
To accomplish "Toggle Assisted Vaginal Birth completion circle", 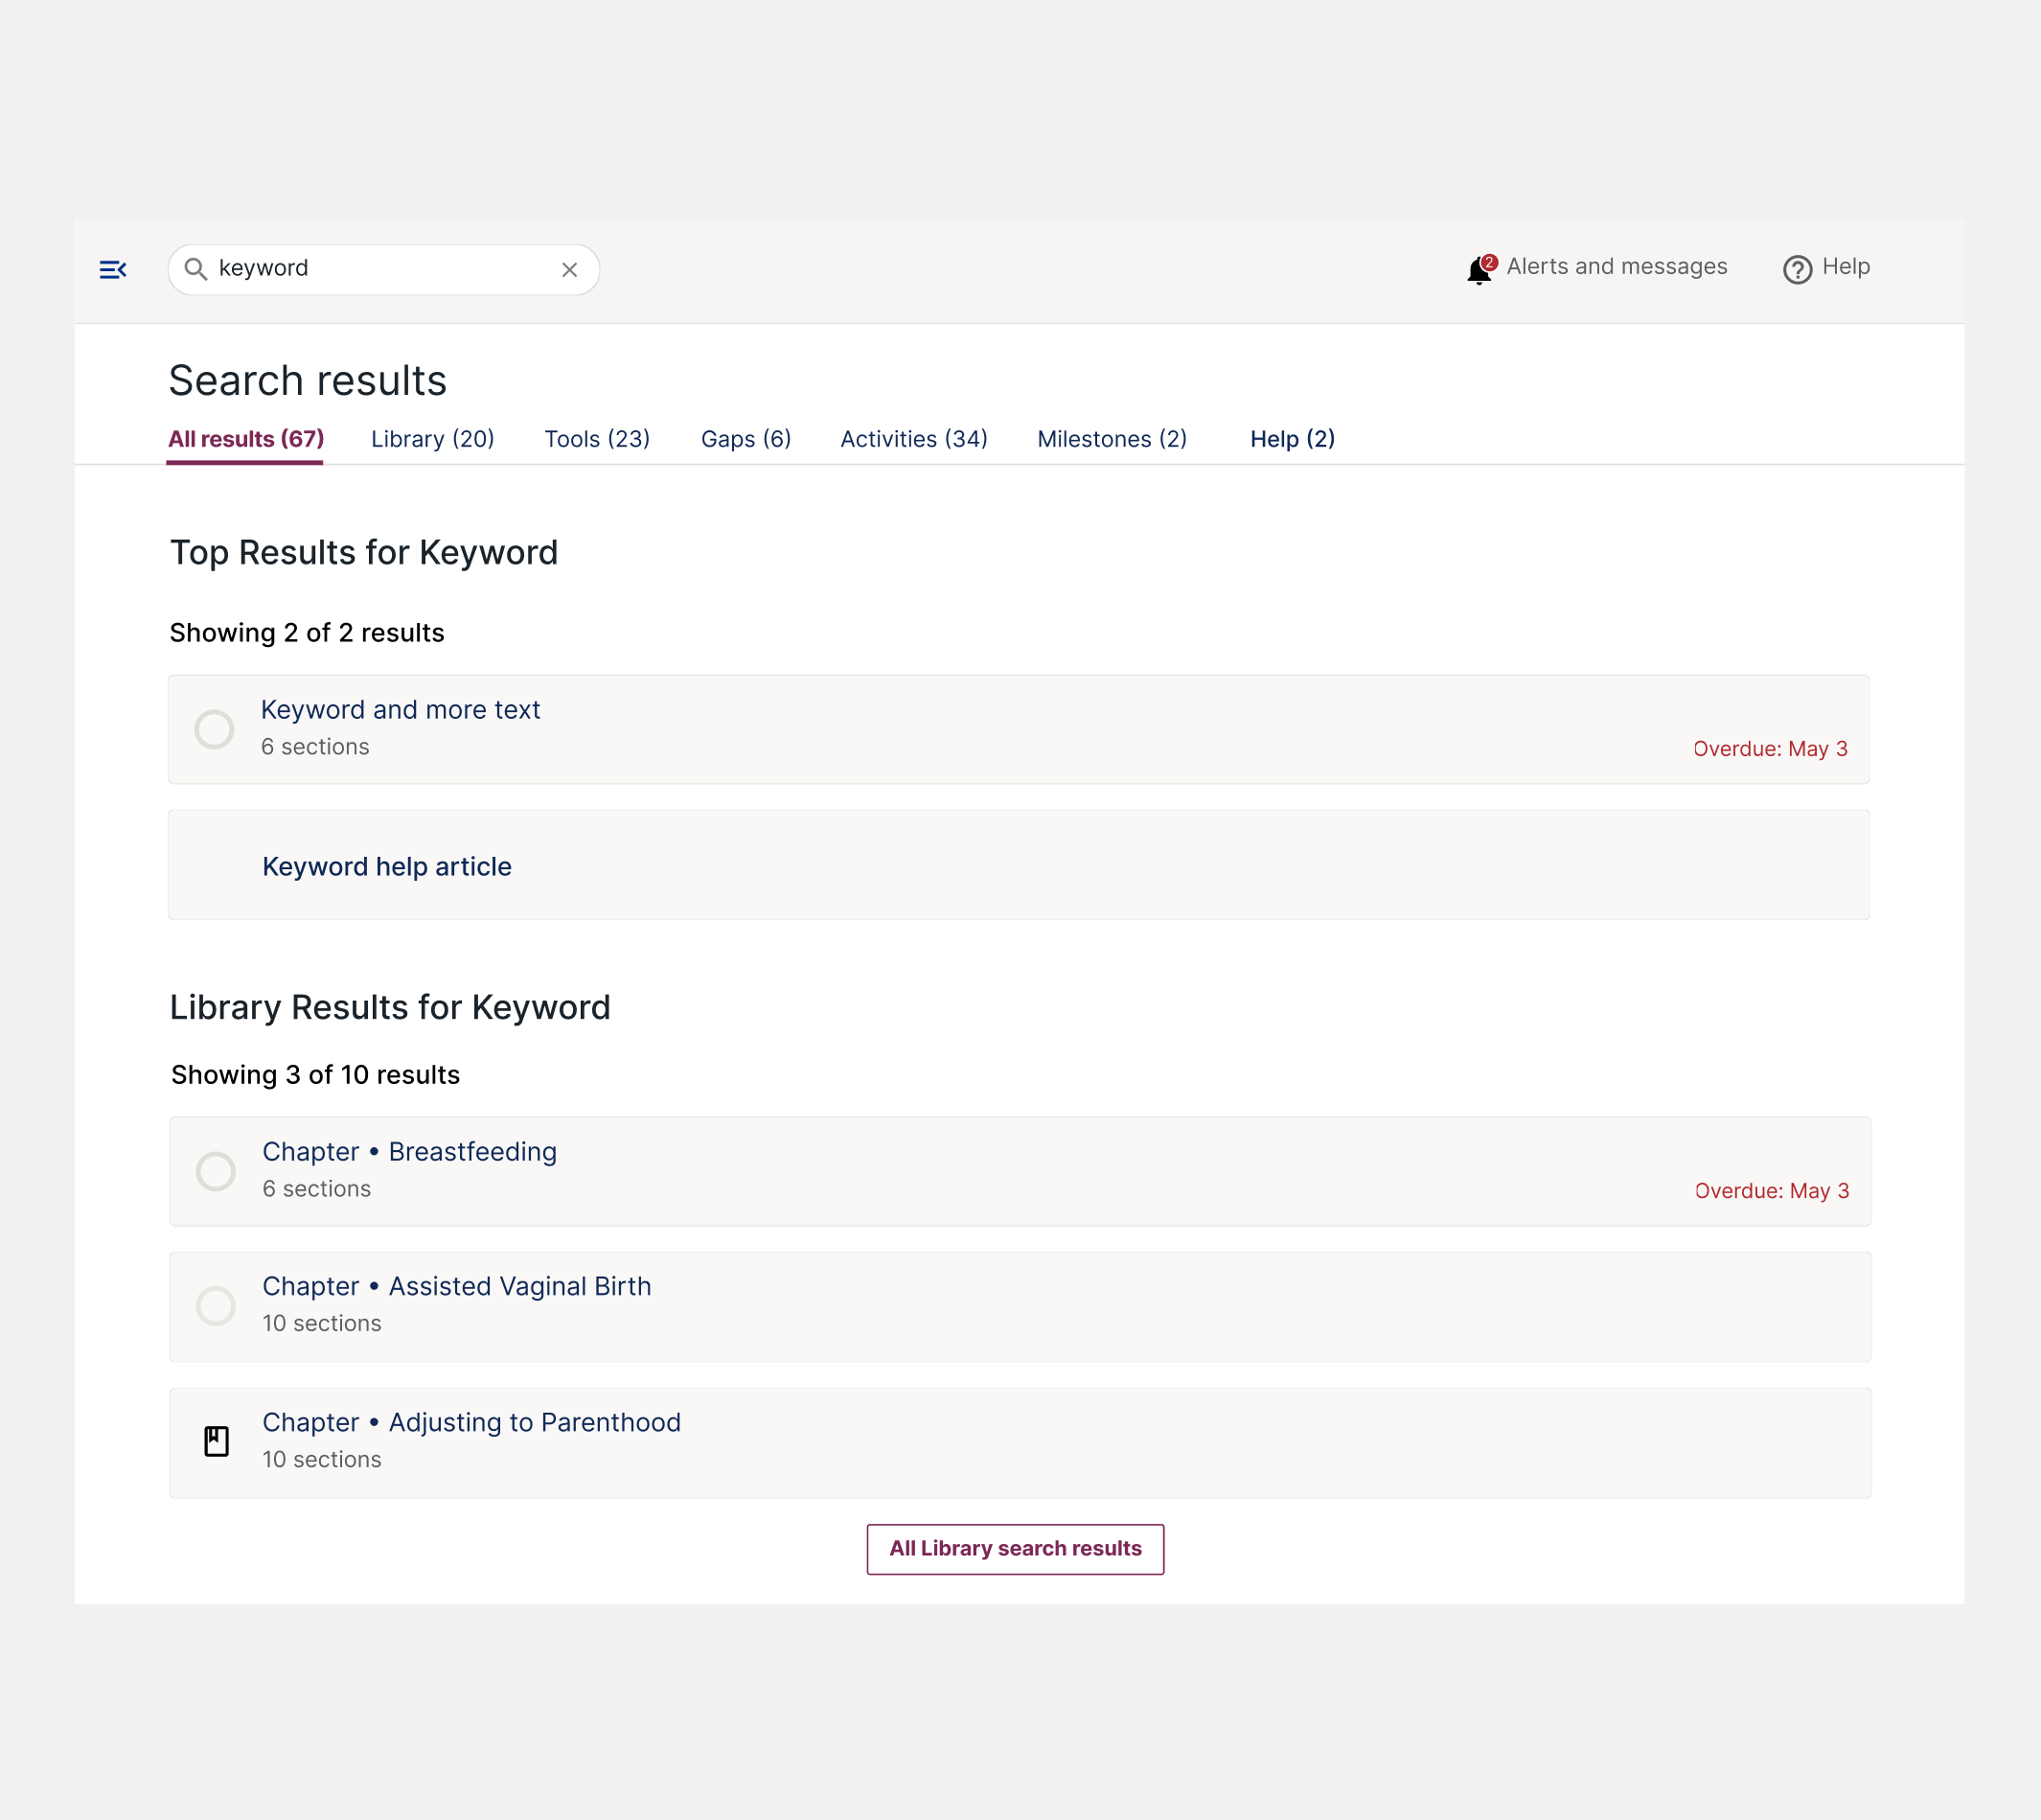I will coord(216,1306).
